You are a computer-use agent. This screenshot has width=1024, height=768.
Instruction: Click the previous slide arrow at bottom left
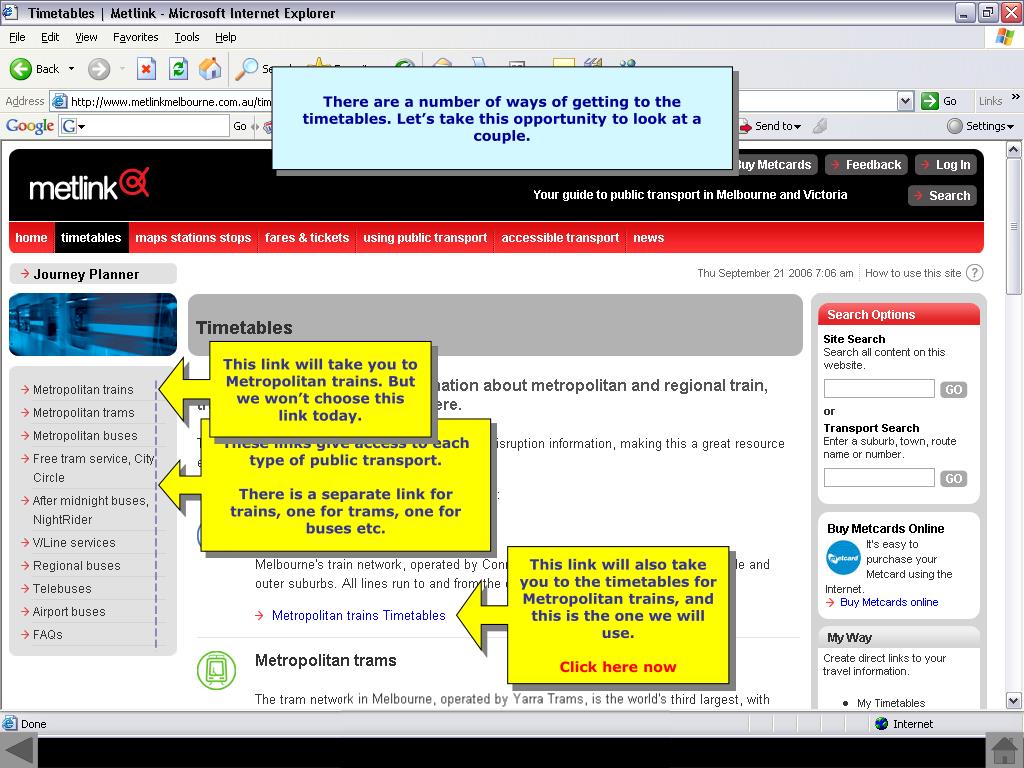(18, 752)
